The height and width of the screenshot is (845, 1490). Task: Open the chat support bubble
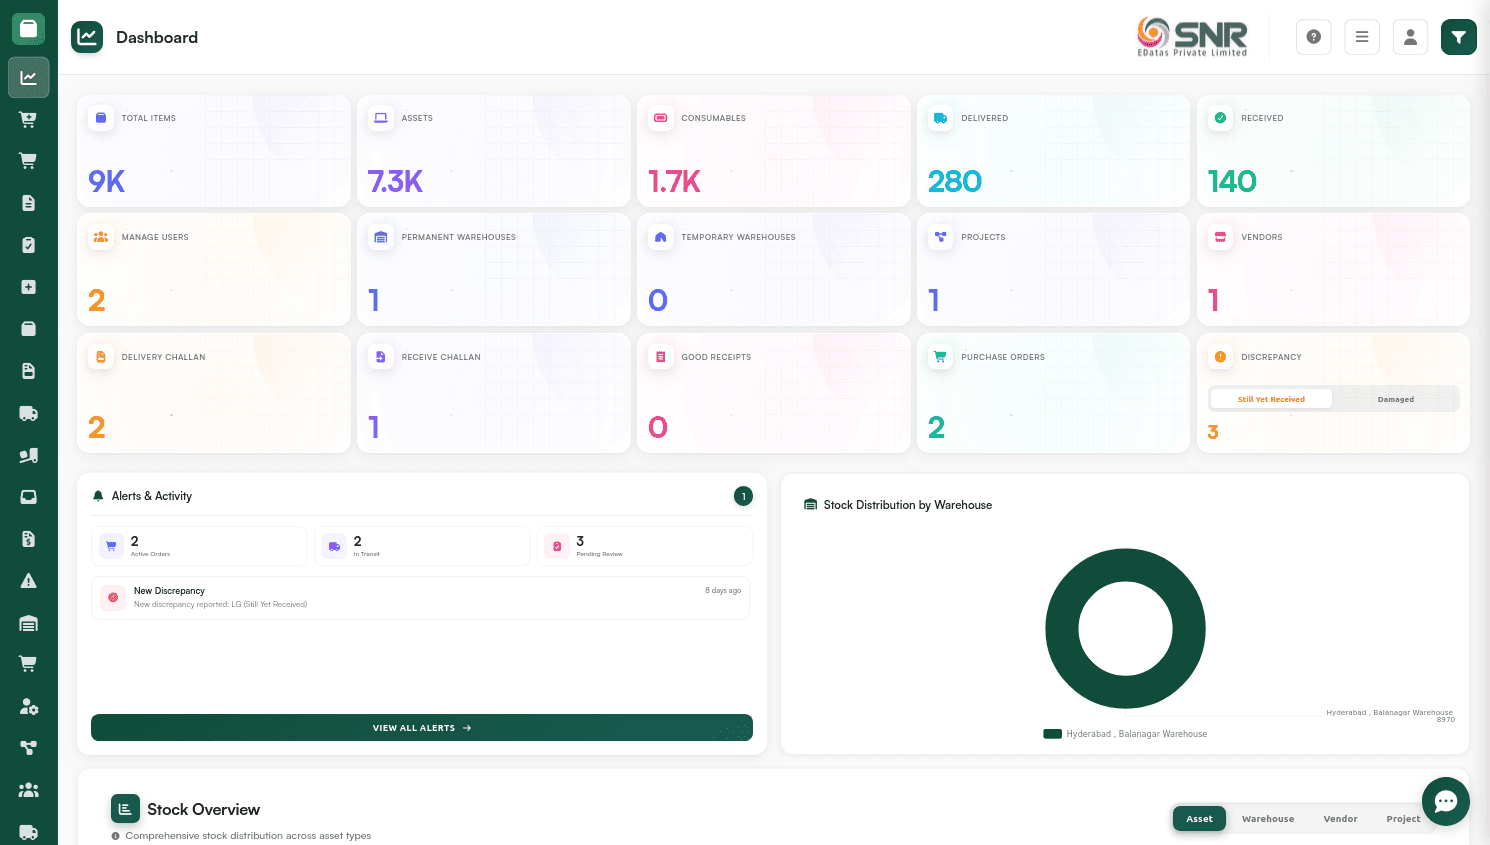click(1445, 801)
